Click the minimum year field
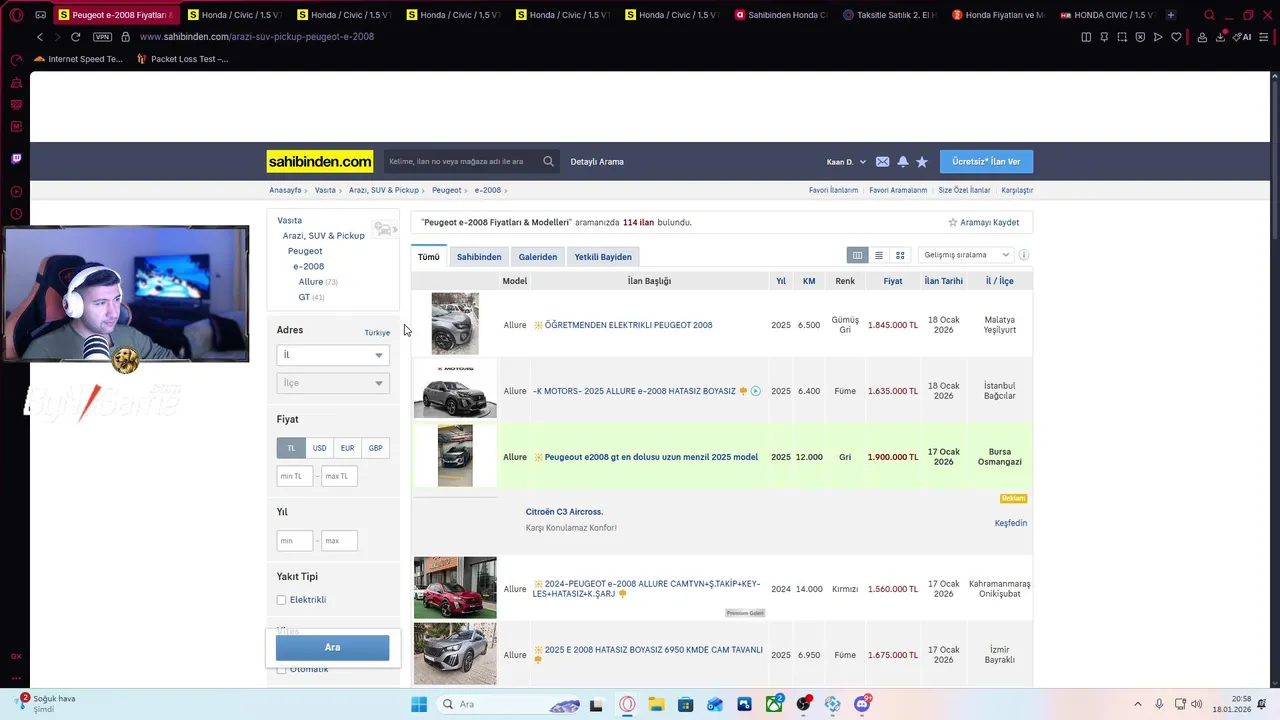This screenshot has height=720, width=1280. point(295,541)
